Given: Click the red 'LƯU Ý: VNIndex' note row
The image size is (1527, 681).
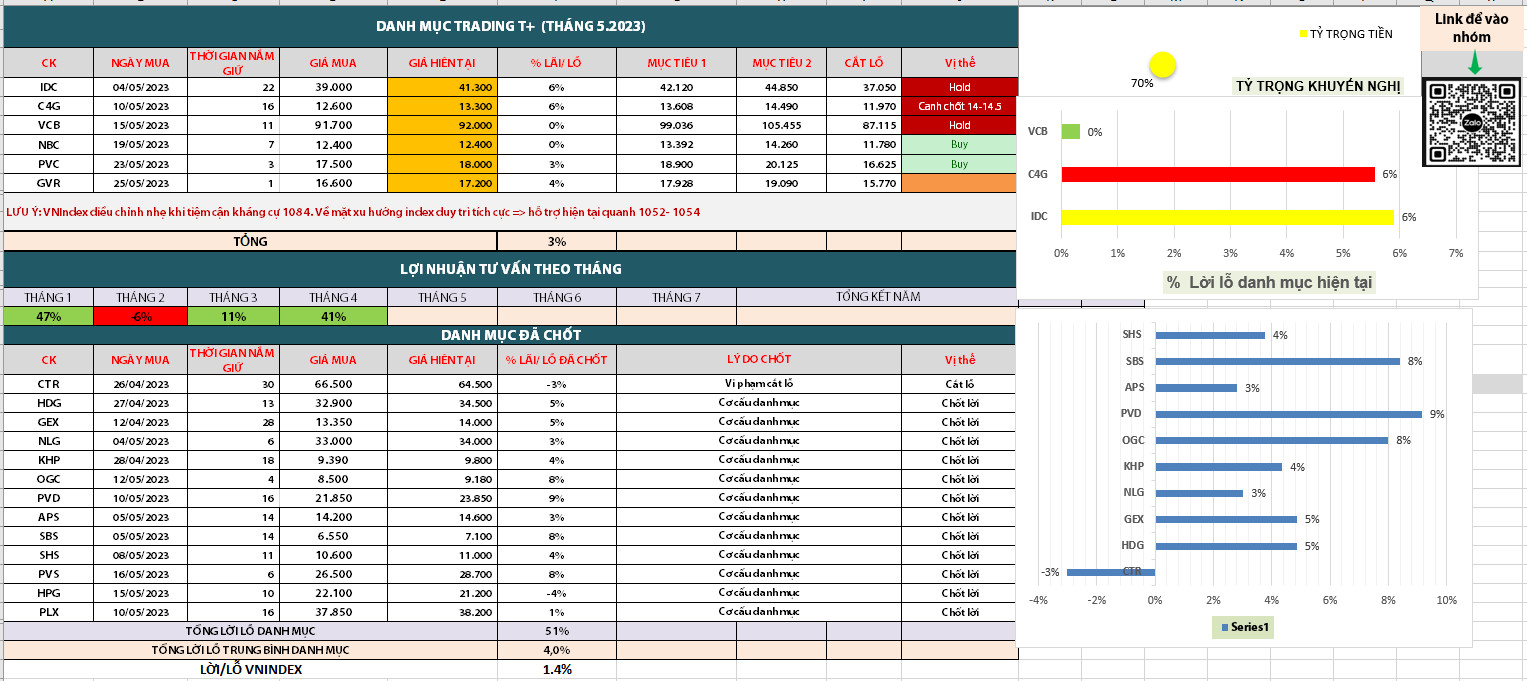Looking at the screenshot, I should coord(510,212).
